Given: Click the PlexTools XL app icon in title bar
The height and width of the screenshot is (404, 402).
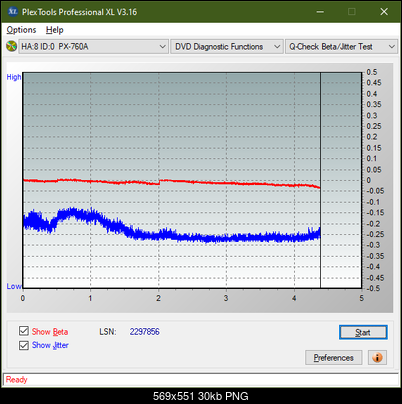Looking at the screenshot, I should [x=13, y=12].
